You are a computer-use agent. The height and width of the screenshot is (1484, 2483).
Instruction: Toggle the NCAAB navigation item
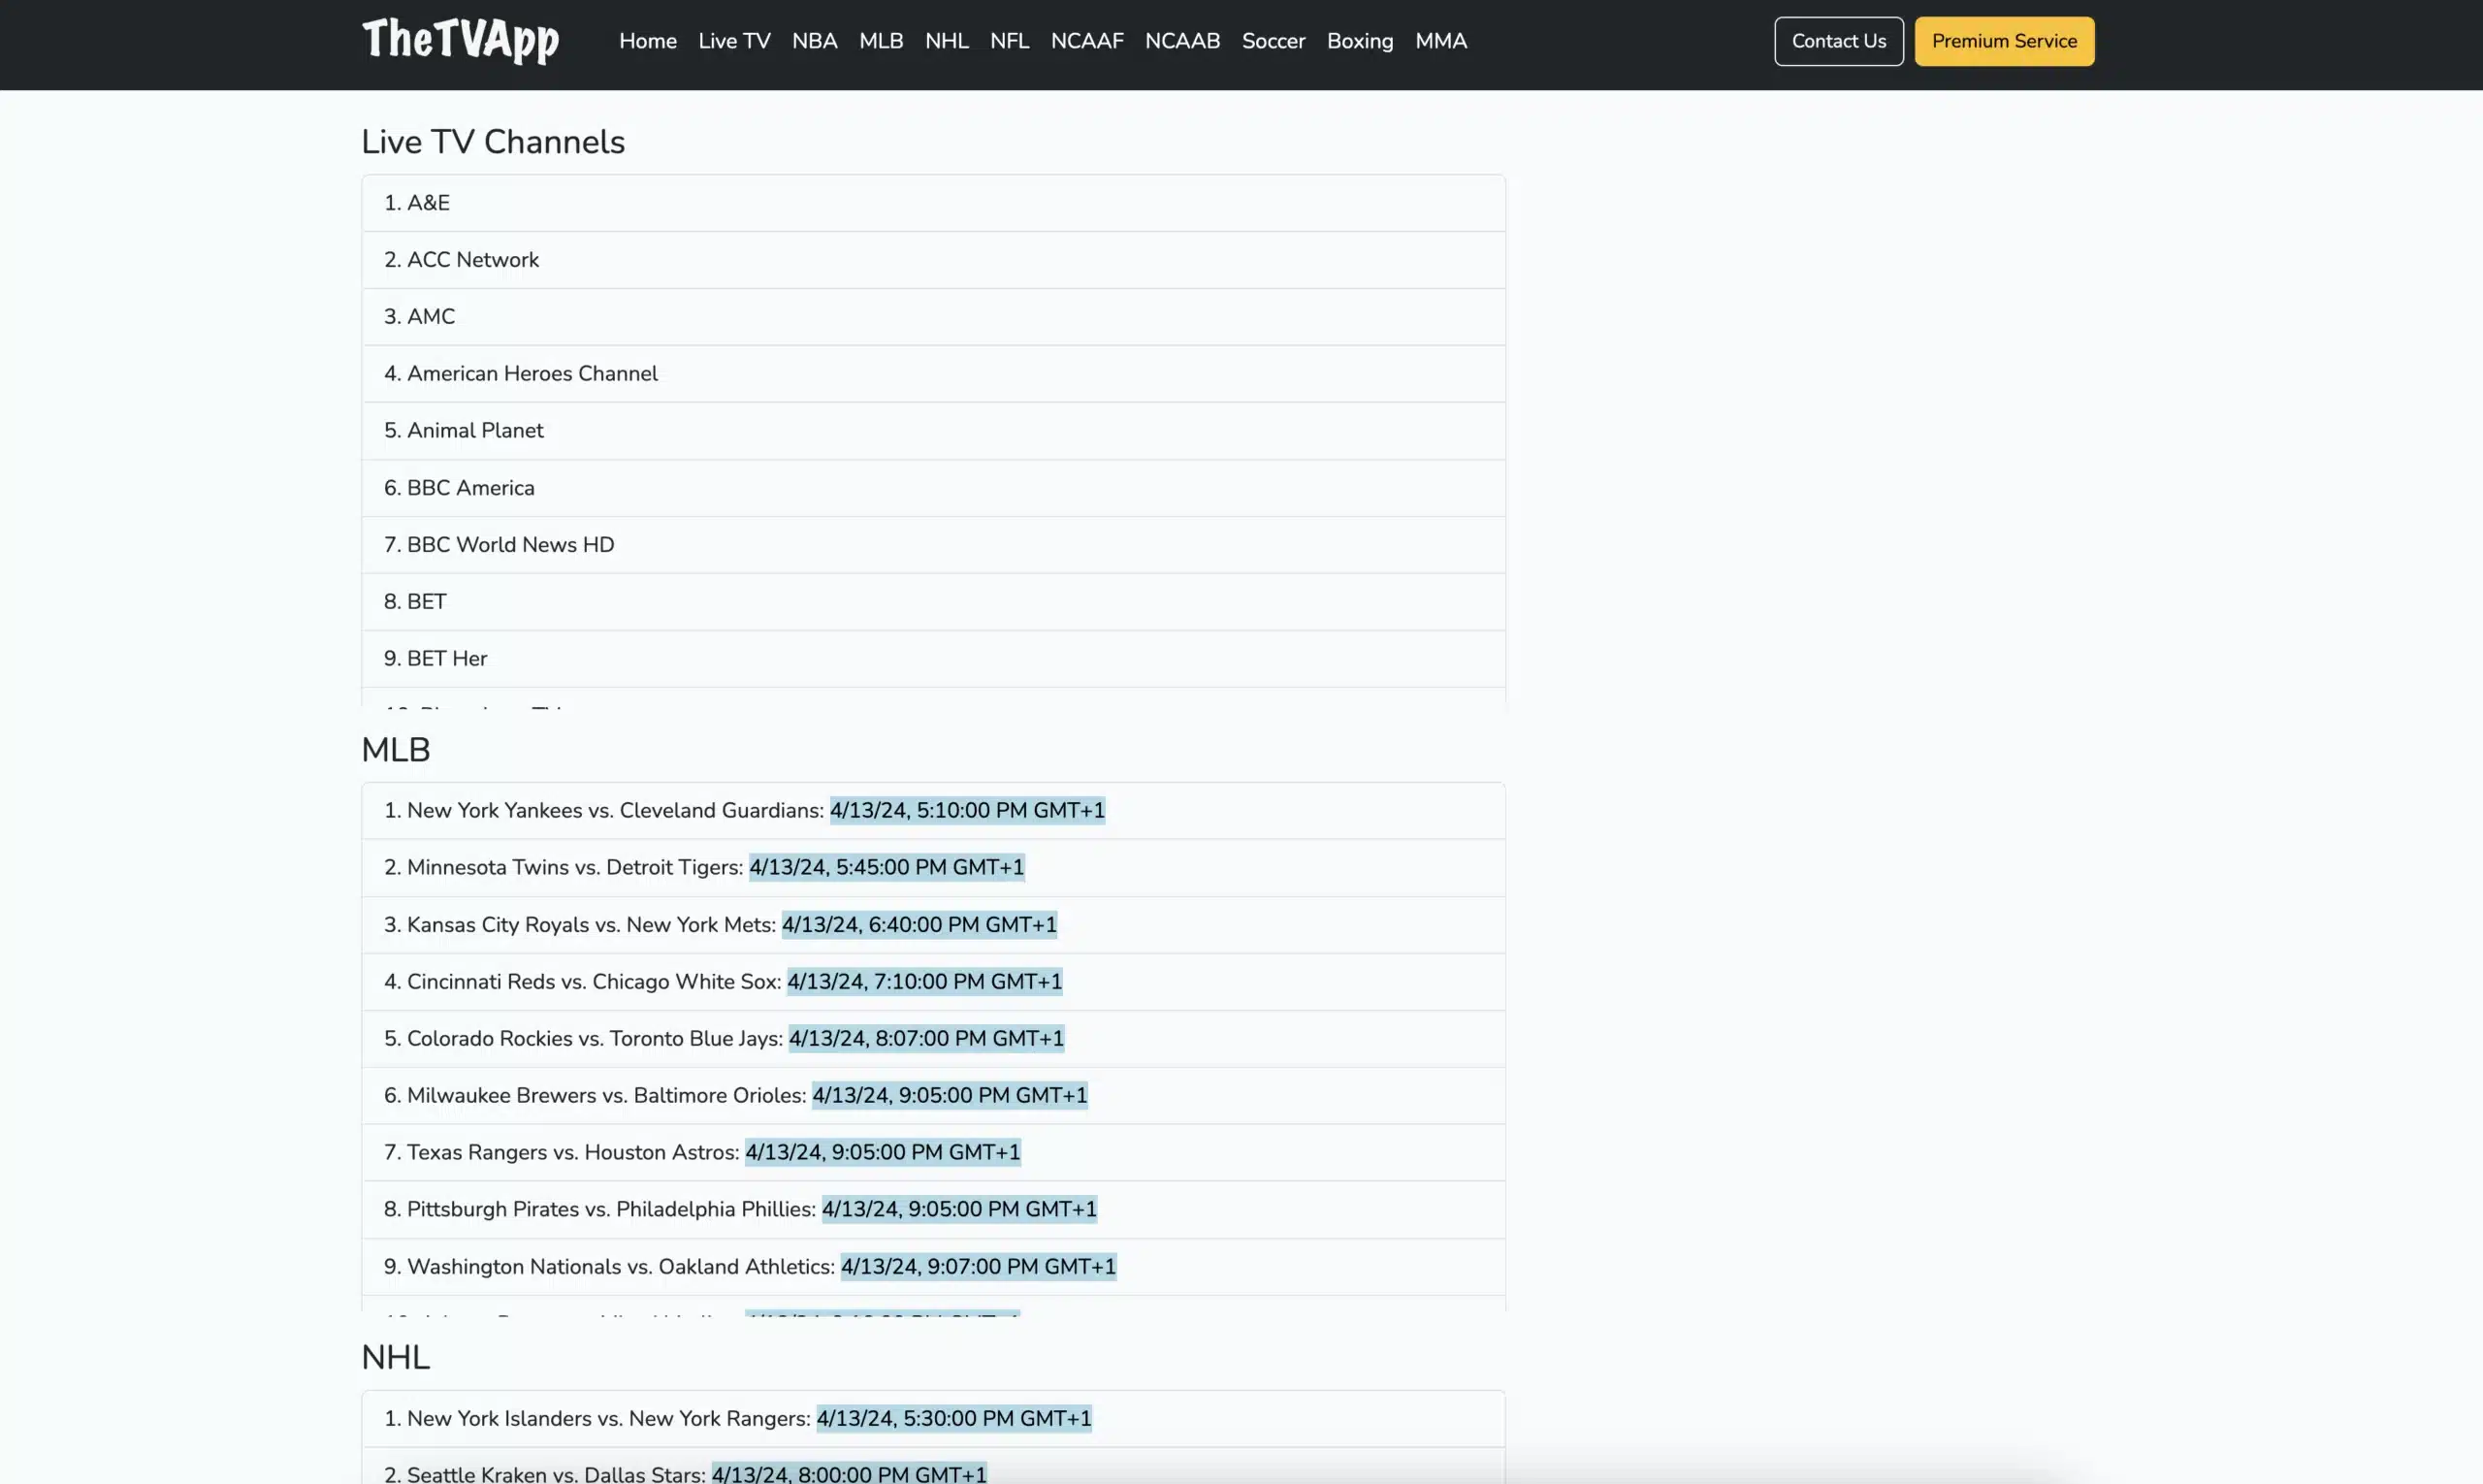coord(1181,41)
